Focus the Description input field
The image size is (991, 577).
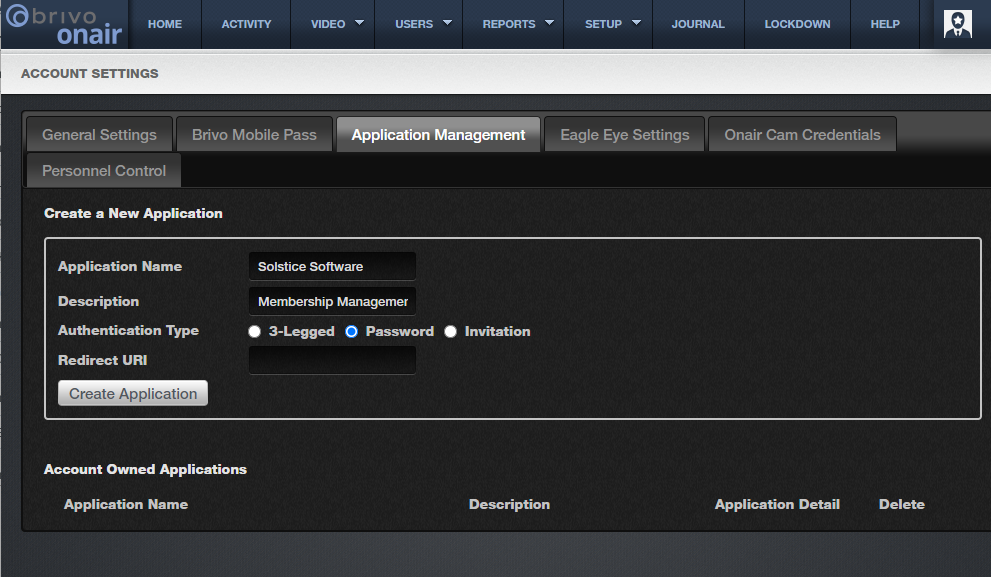point(332,301)
